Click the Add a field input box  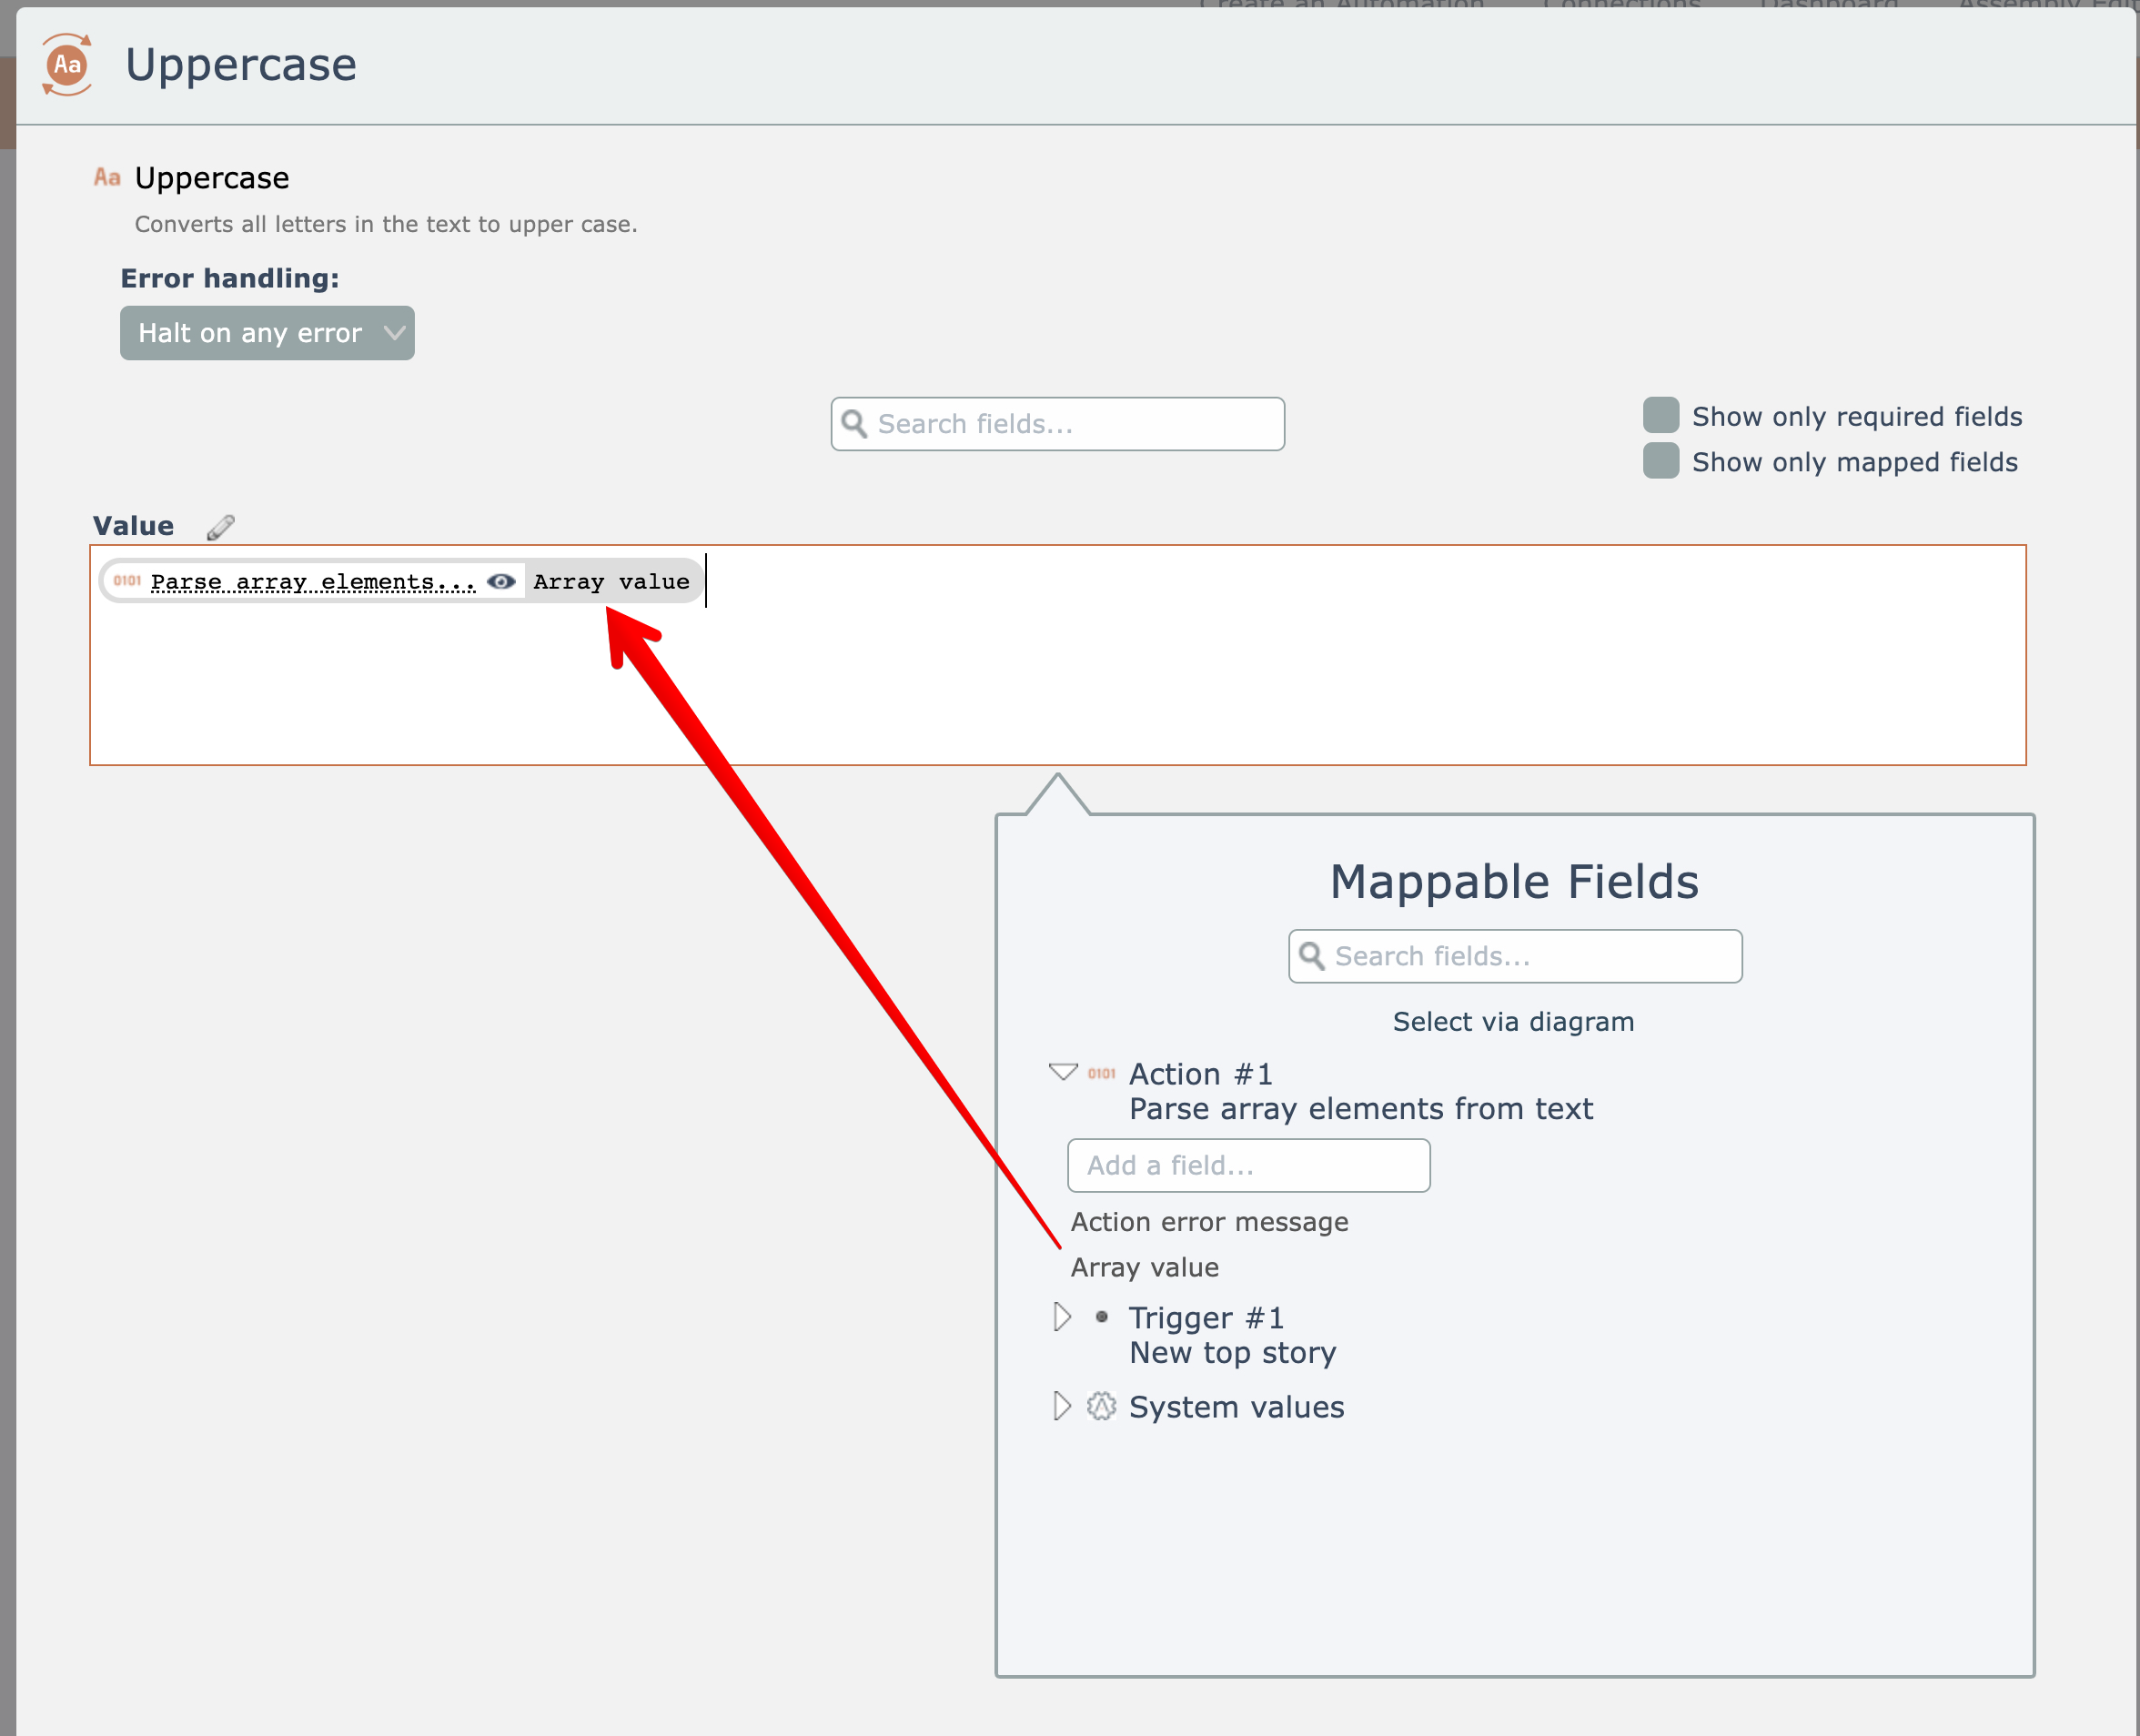tap(1248, 1165)
